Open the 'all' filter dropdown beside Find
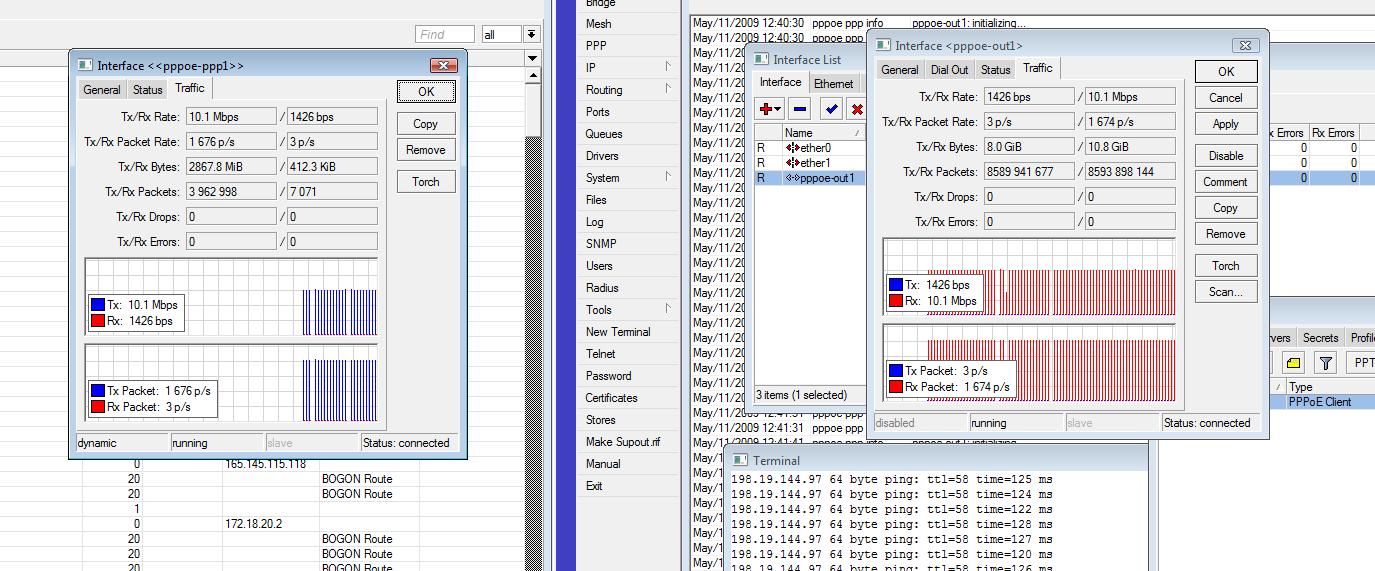 point(501,34)
